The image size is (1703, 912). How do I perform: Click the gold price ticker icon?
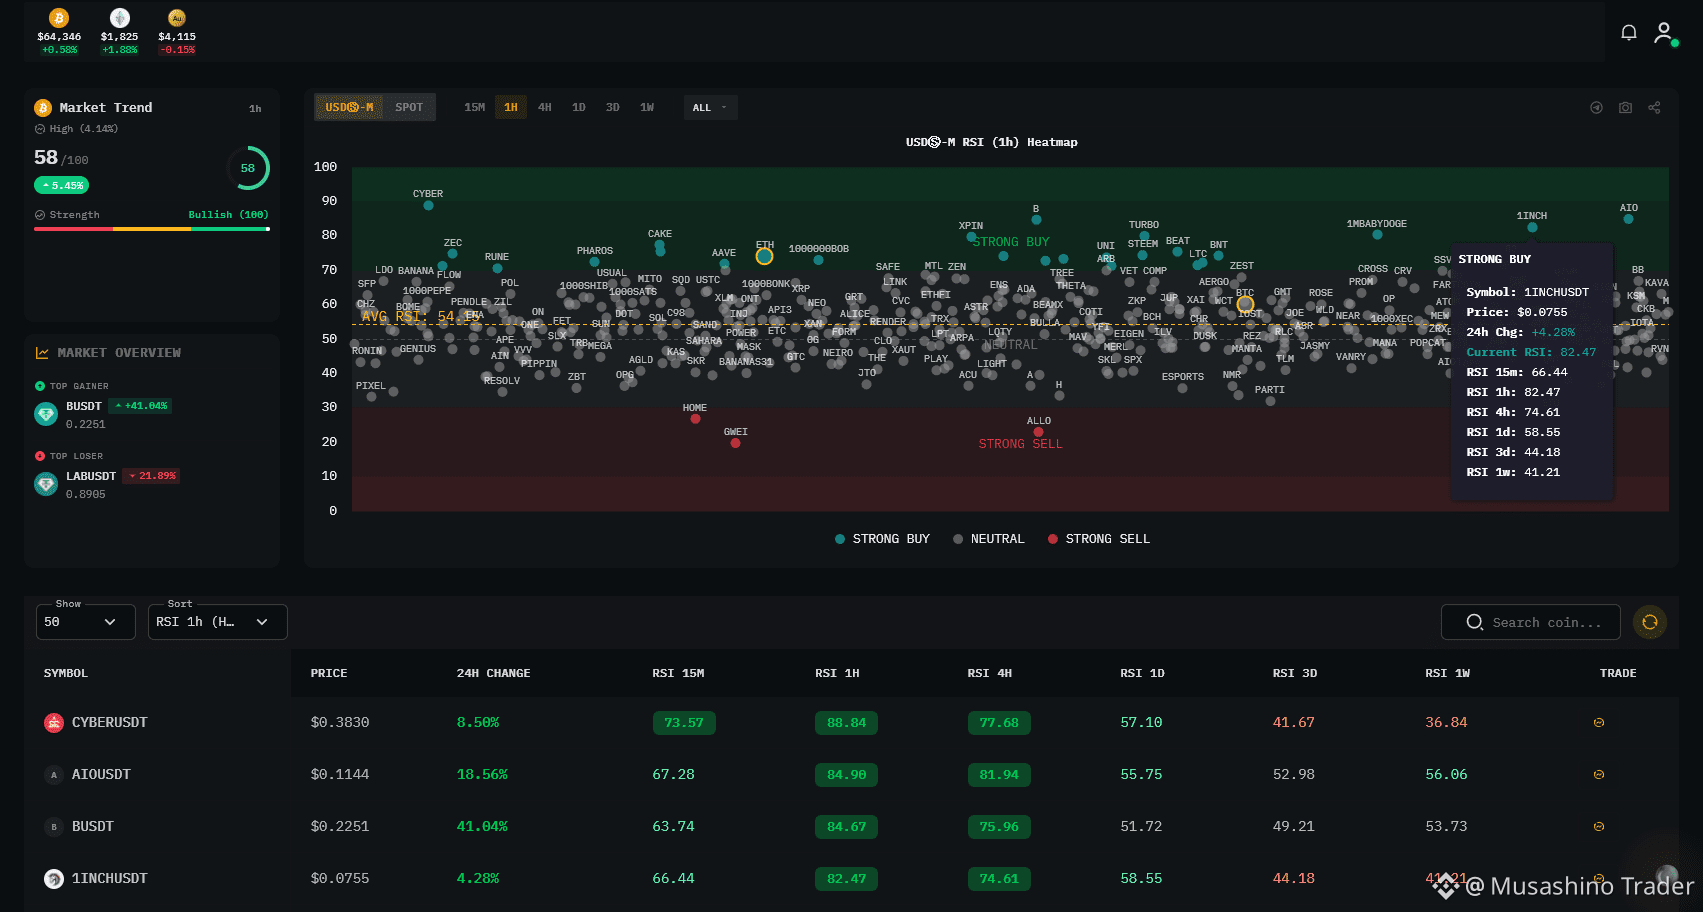[x=177, y=18]
